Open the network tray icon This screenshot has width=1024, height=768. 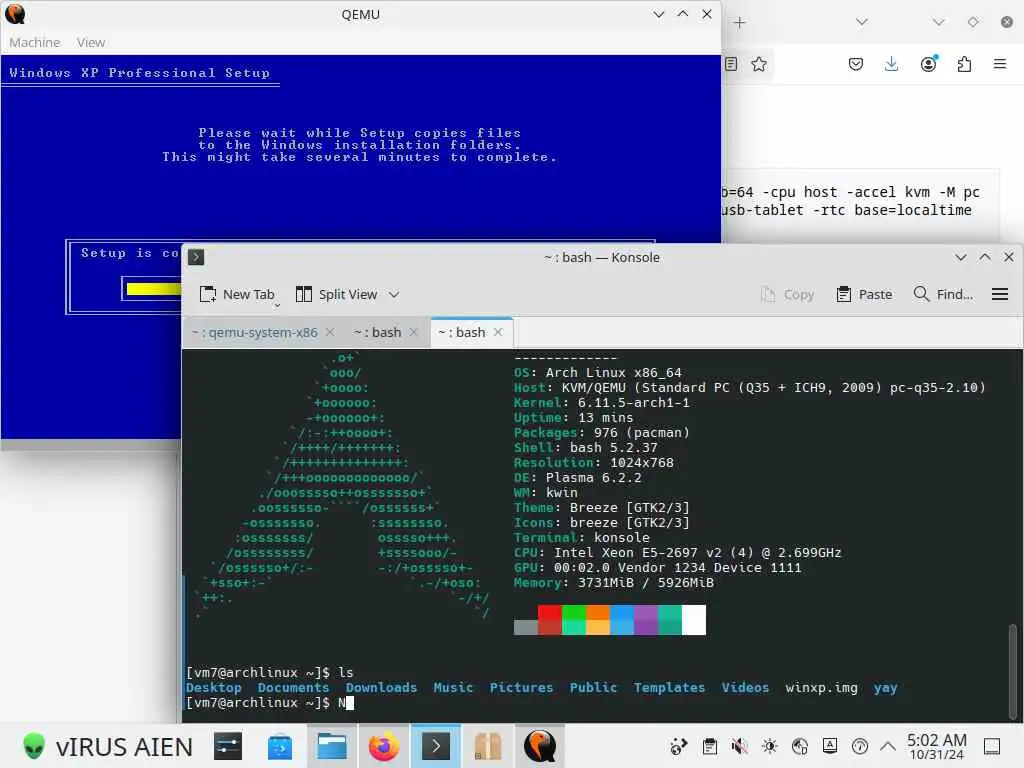tap(799, 746)
